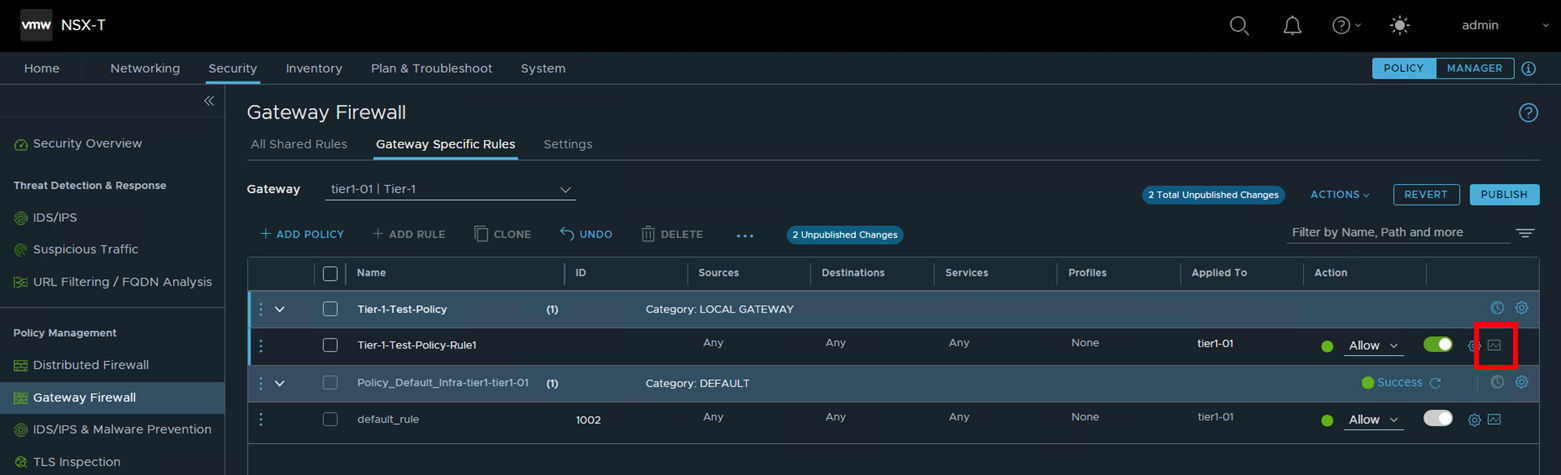Click the Publish button
The image size is (1561, 475).
point(1504,194)
